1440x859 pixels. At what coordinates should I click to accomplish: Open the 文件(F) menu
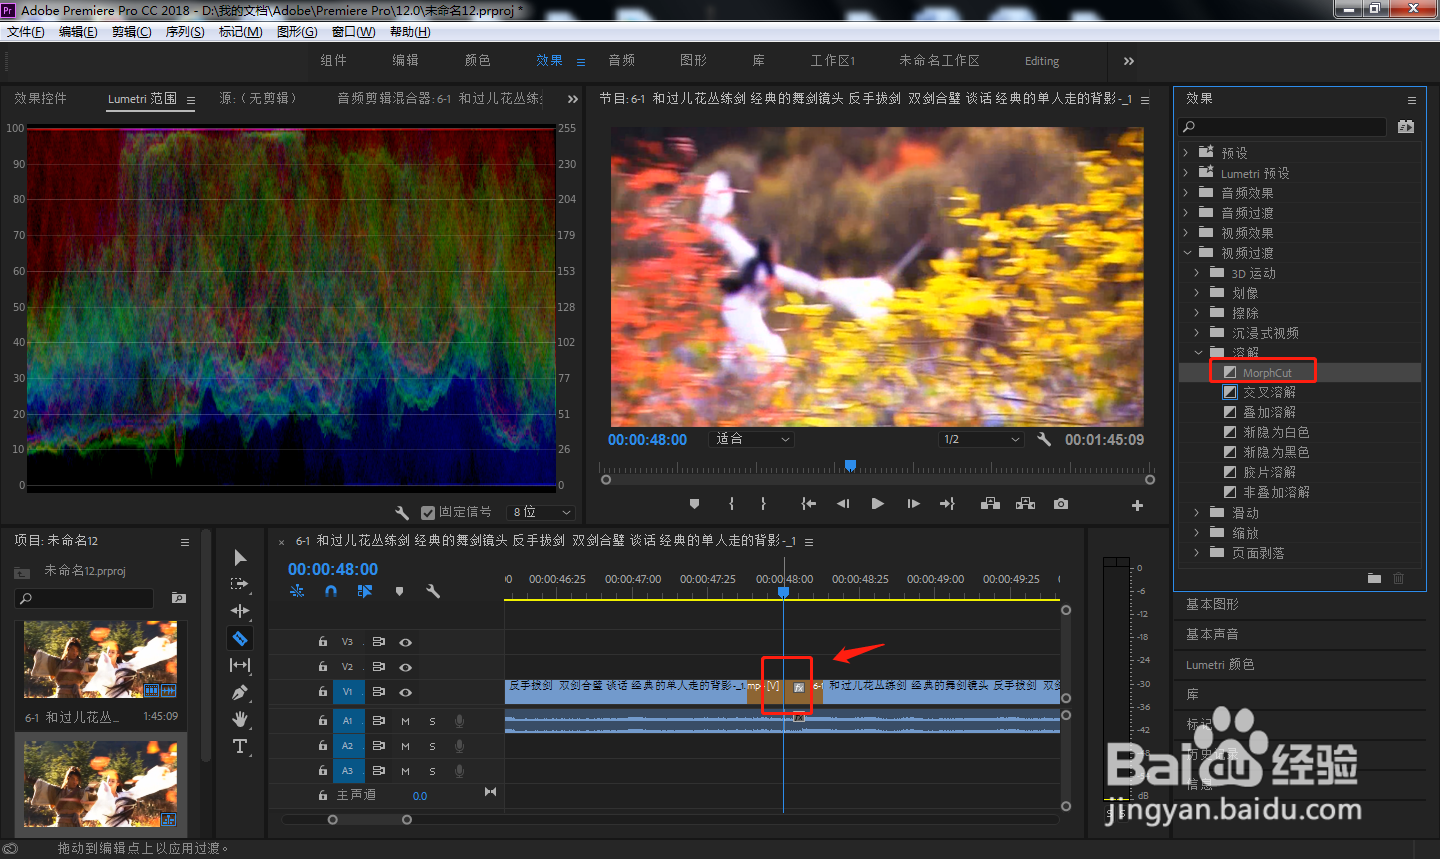pyautogui.click(x=26, y=32)
